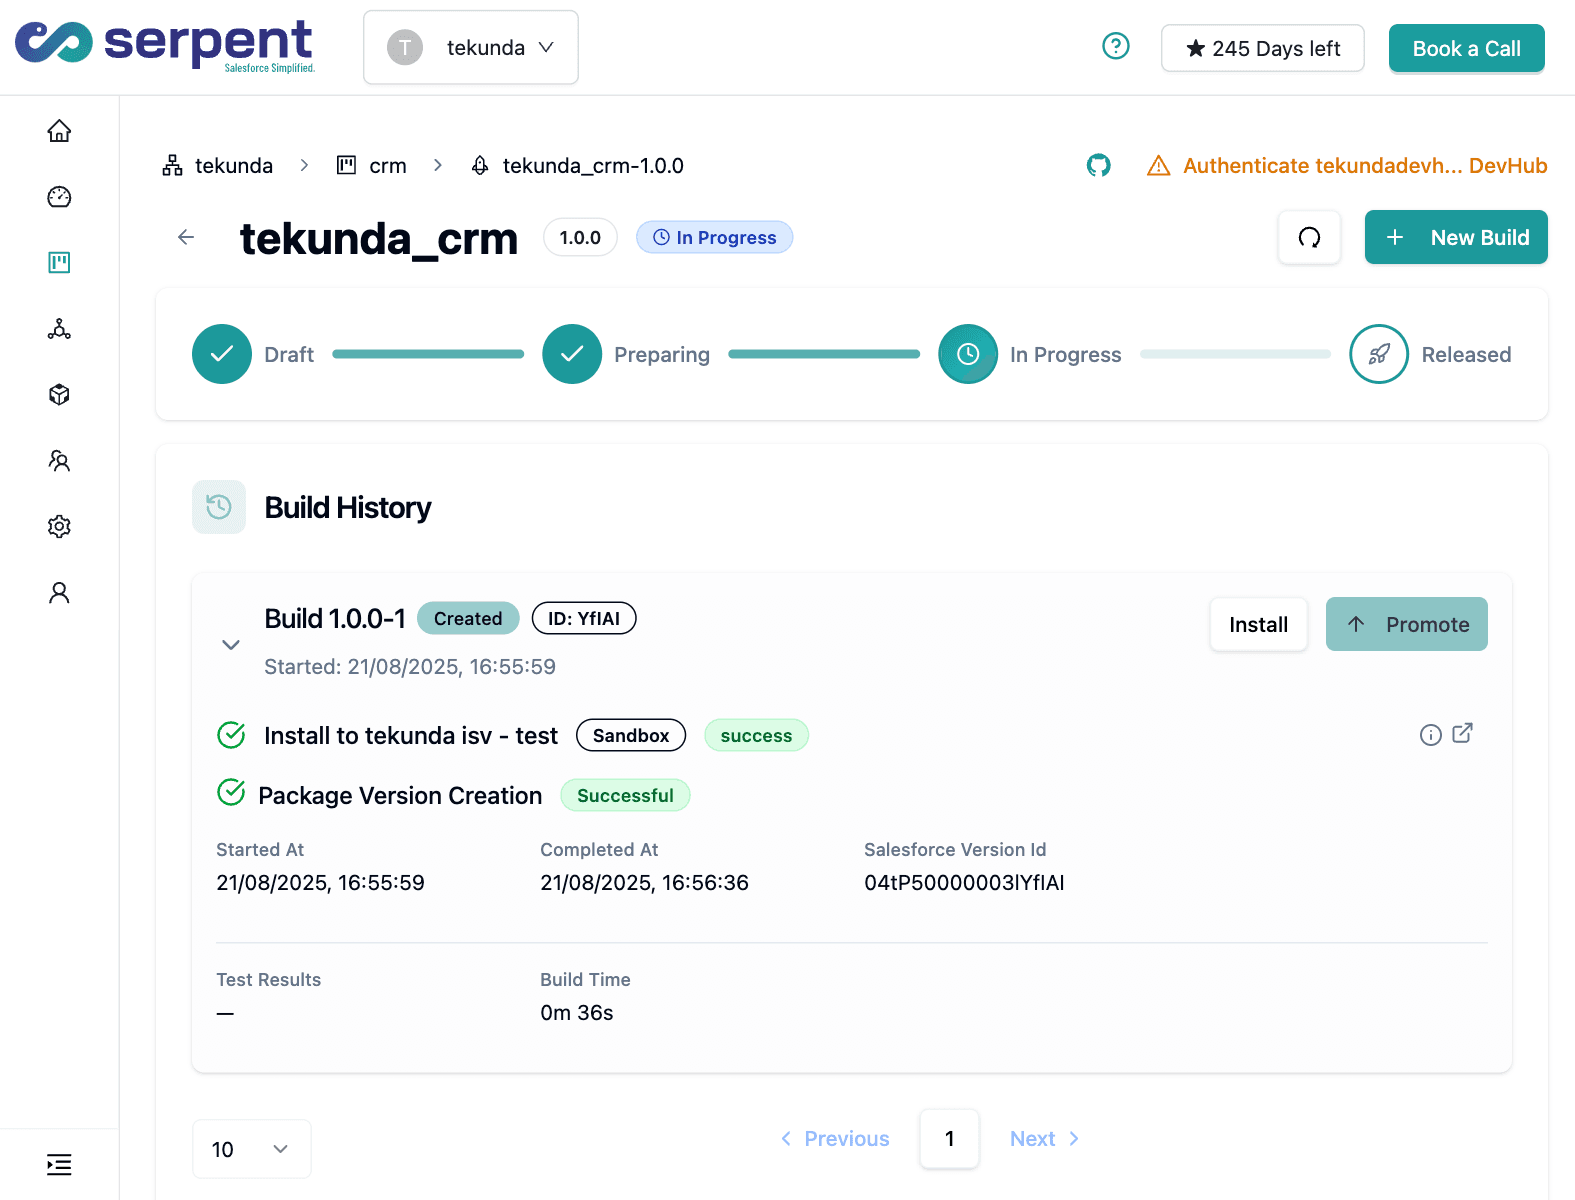This screenshot has height=1200, width=1575.
Task: Open the install info icon
Action: (x=1430, y=735)
